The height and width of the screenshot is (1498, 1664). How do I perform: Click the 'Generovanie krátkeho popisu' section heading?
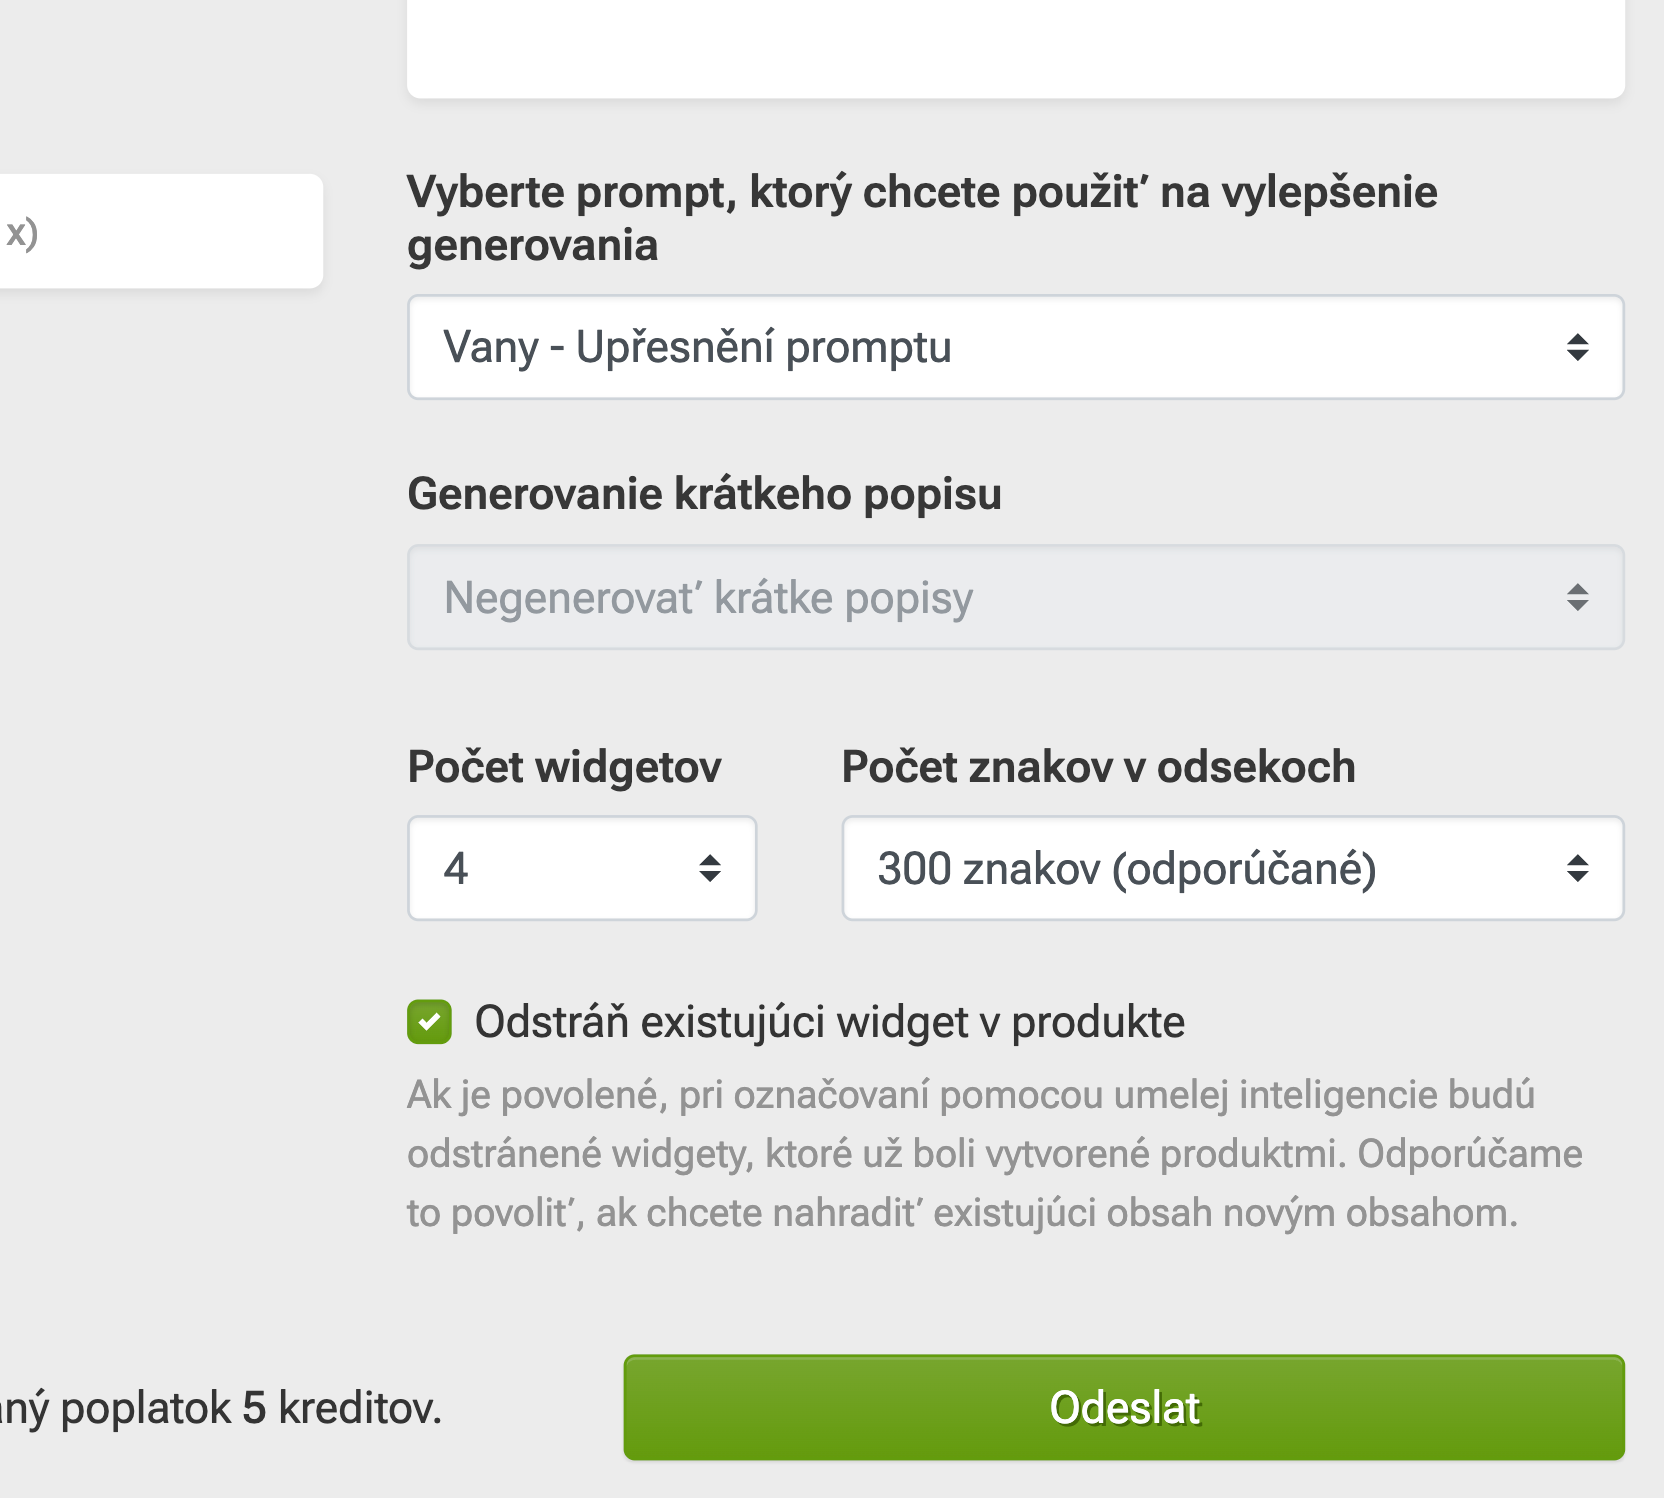[704, 493]
